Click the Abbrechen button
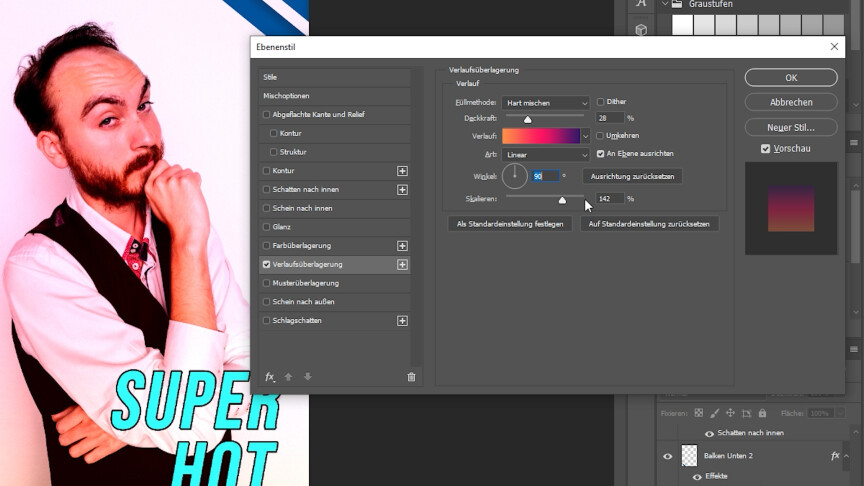The width and height of the screenshot is (864, 486). pyautogui.click(x=790, y=102)
